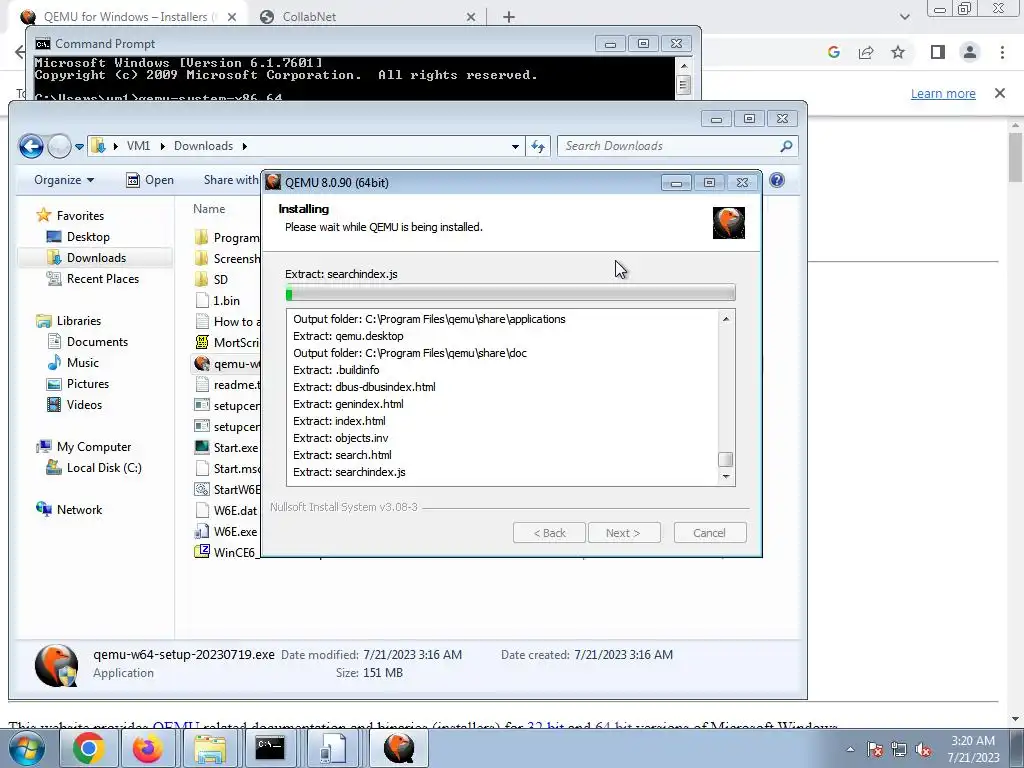Open the Chrome profile avatar
The height and width of the screenshot is (768, 1024).
(x=970, y=52)
